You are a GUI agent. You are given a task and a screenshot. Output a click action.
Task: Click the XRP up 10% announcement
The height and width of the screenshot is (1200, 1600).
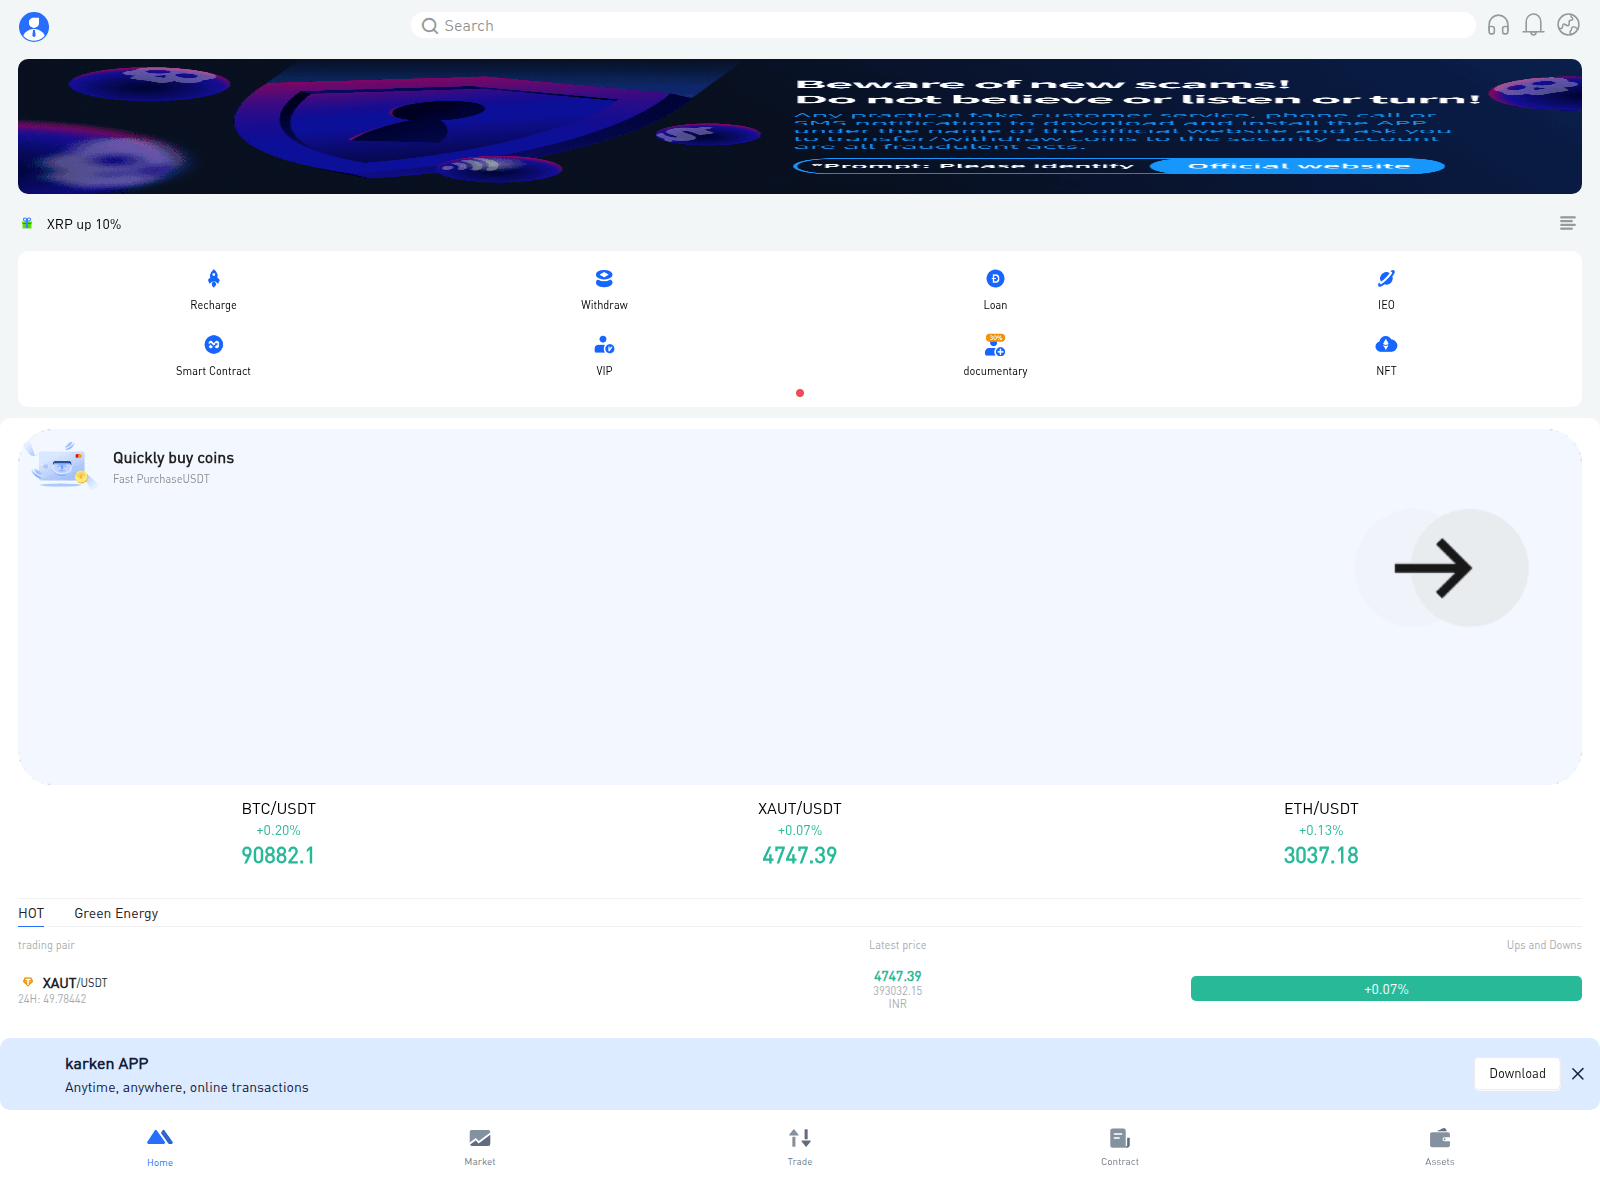84,224
